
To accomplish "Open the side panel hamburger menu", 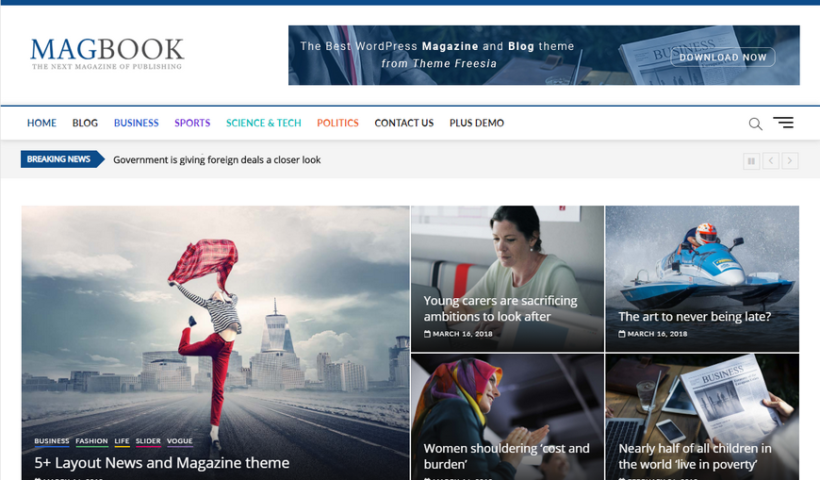I will click(x=783, y=122).
